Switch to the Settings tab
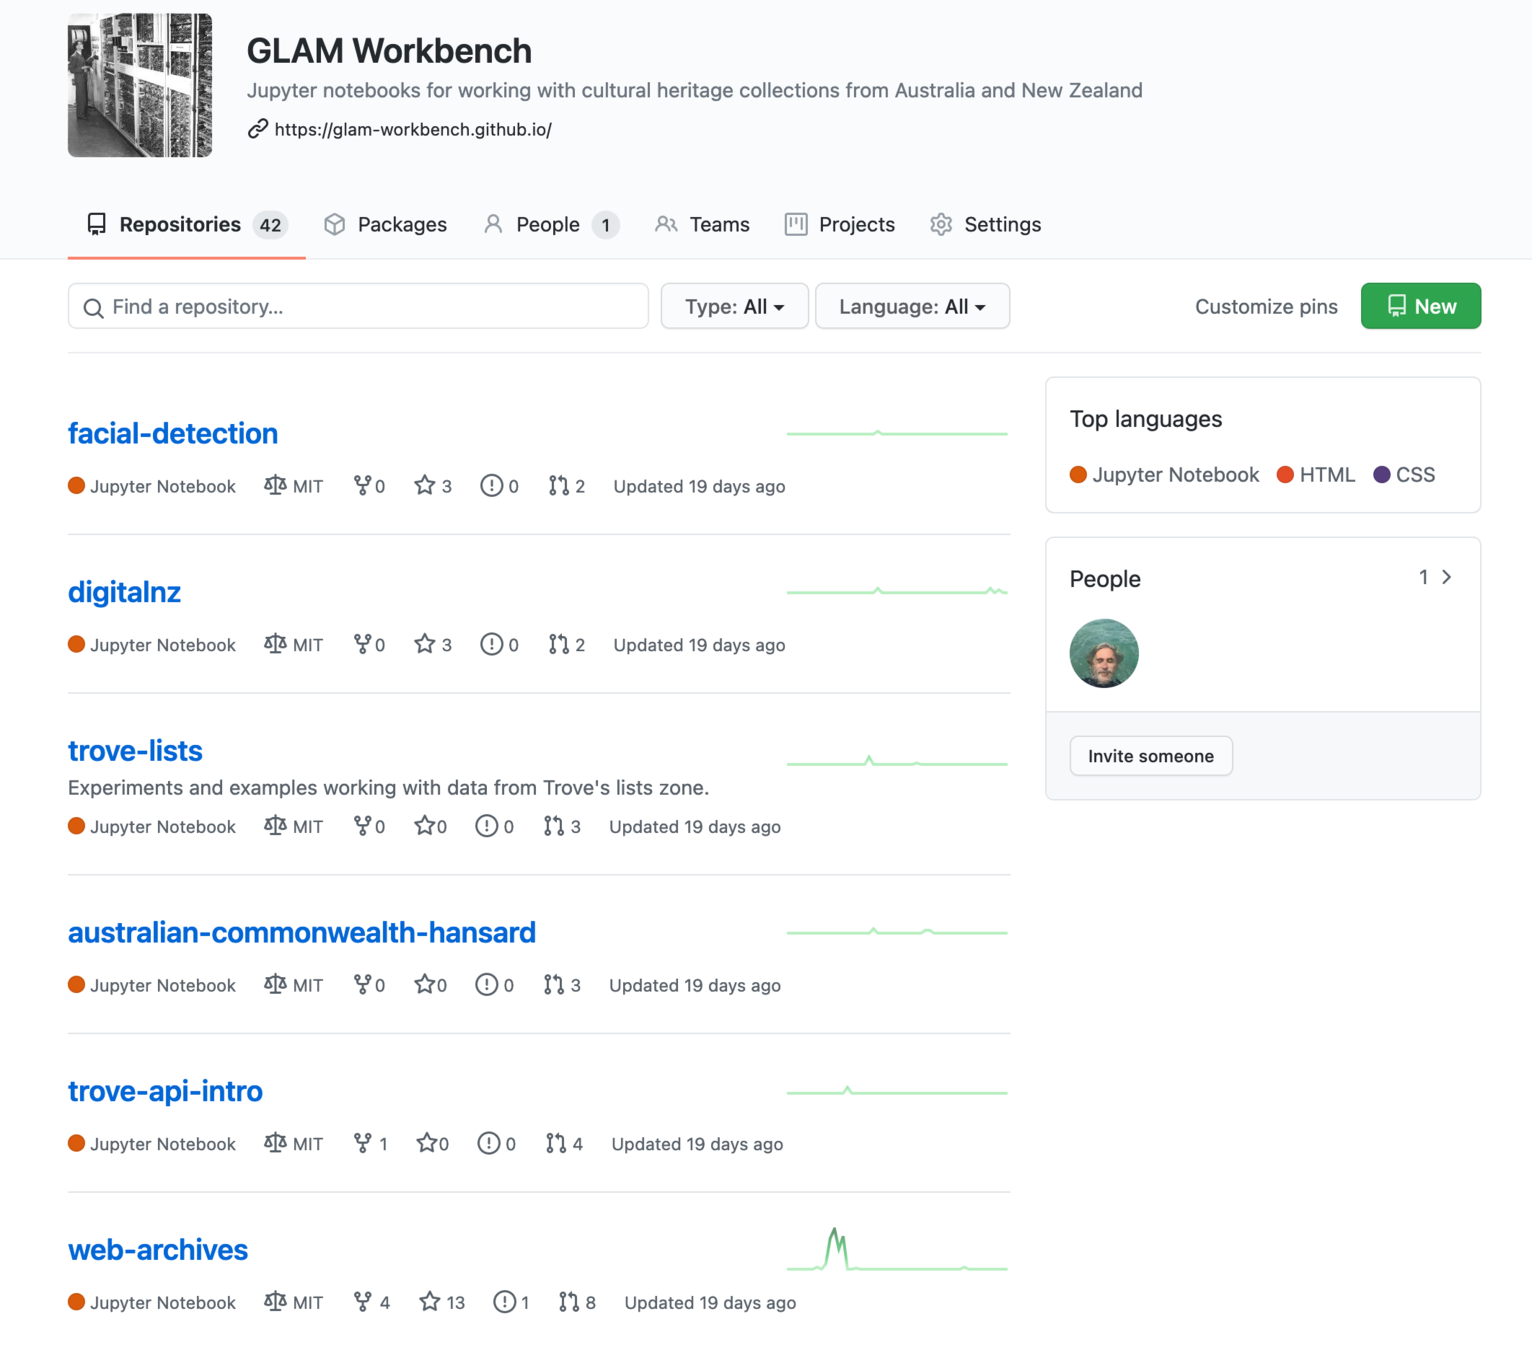1532x1350 pixels. tap(985, 225)
